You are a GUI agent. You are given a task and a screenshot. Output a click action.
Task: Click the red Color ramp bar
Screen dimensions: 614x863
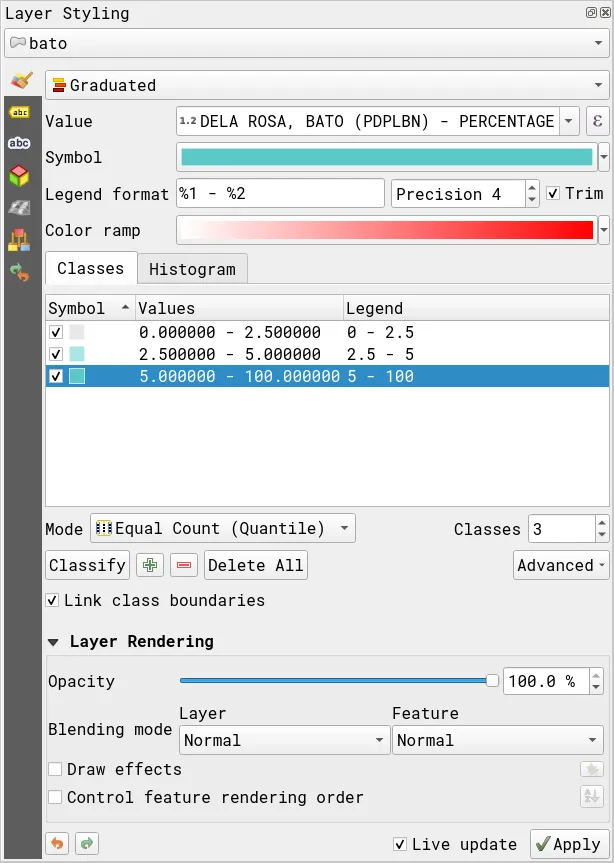[387, 230]
